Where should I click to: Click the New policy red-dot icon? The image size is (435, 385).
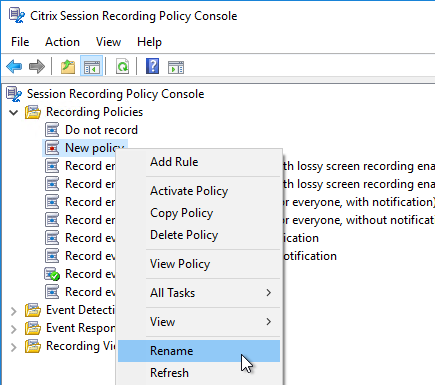pyautogui.click(x=52, y=148)
